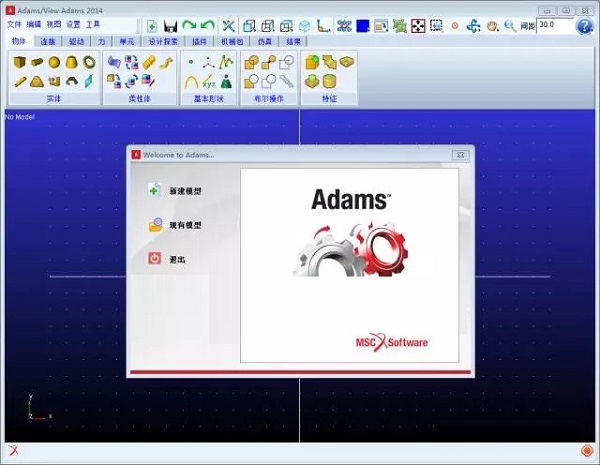
Task: Choose the frustum cone solid tool
Action: (72, 62)
